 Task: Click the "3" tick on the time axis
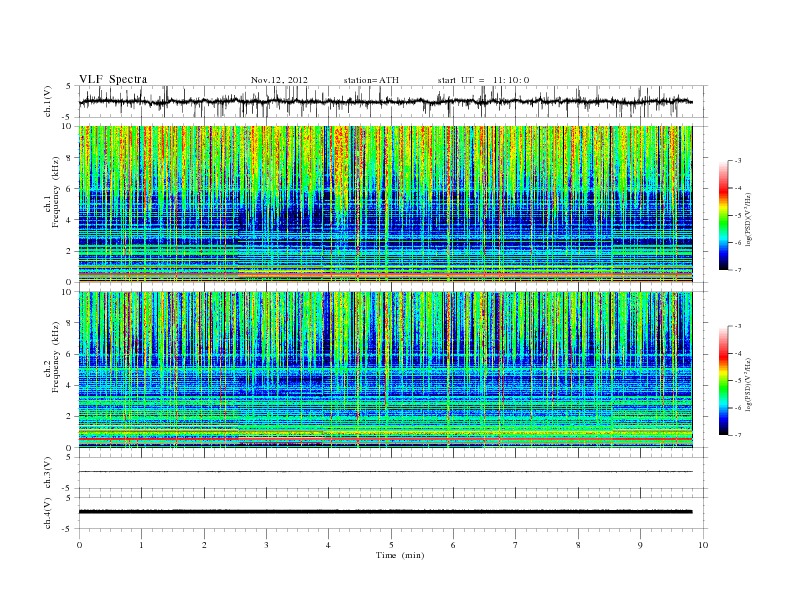tap(266, 545)
